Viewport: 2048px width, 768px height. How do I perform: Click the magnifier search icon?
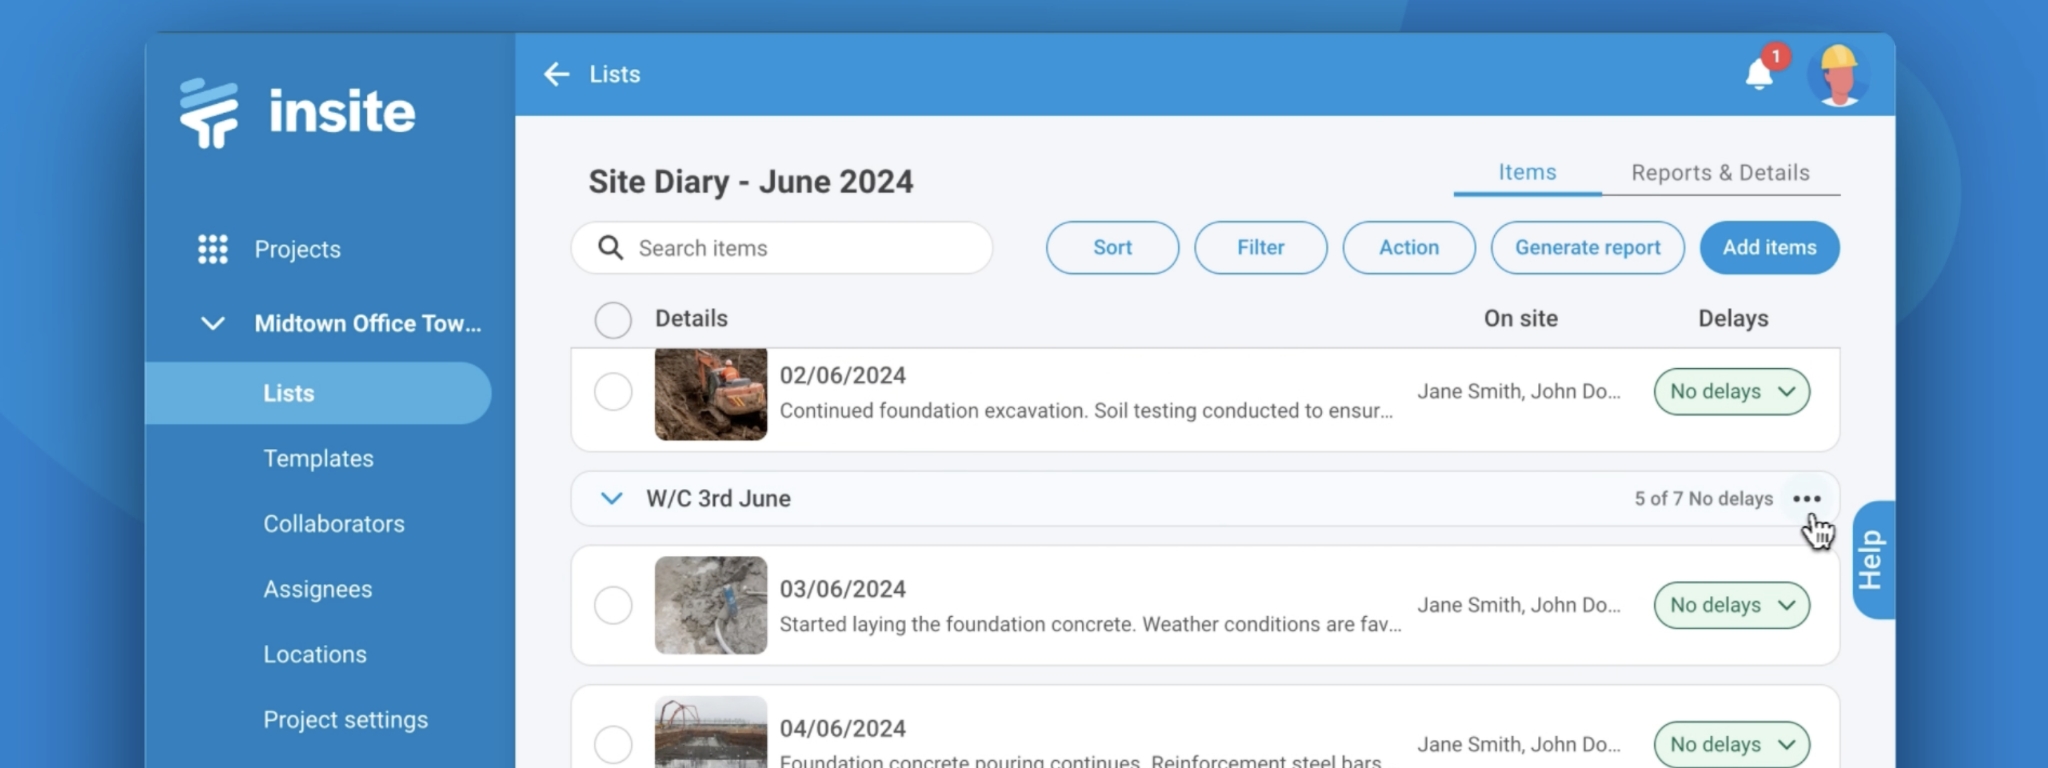click(x=610, y=248)
